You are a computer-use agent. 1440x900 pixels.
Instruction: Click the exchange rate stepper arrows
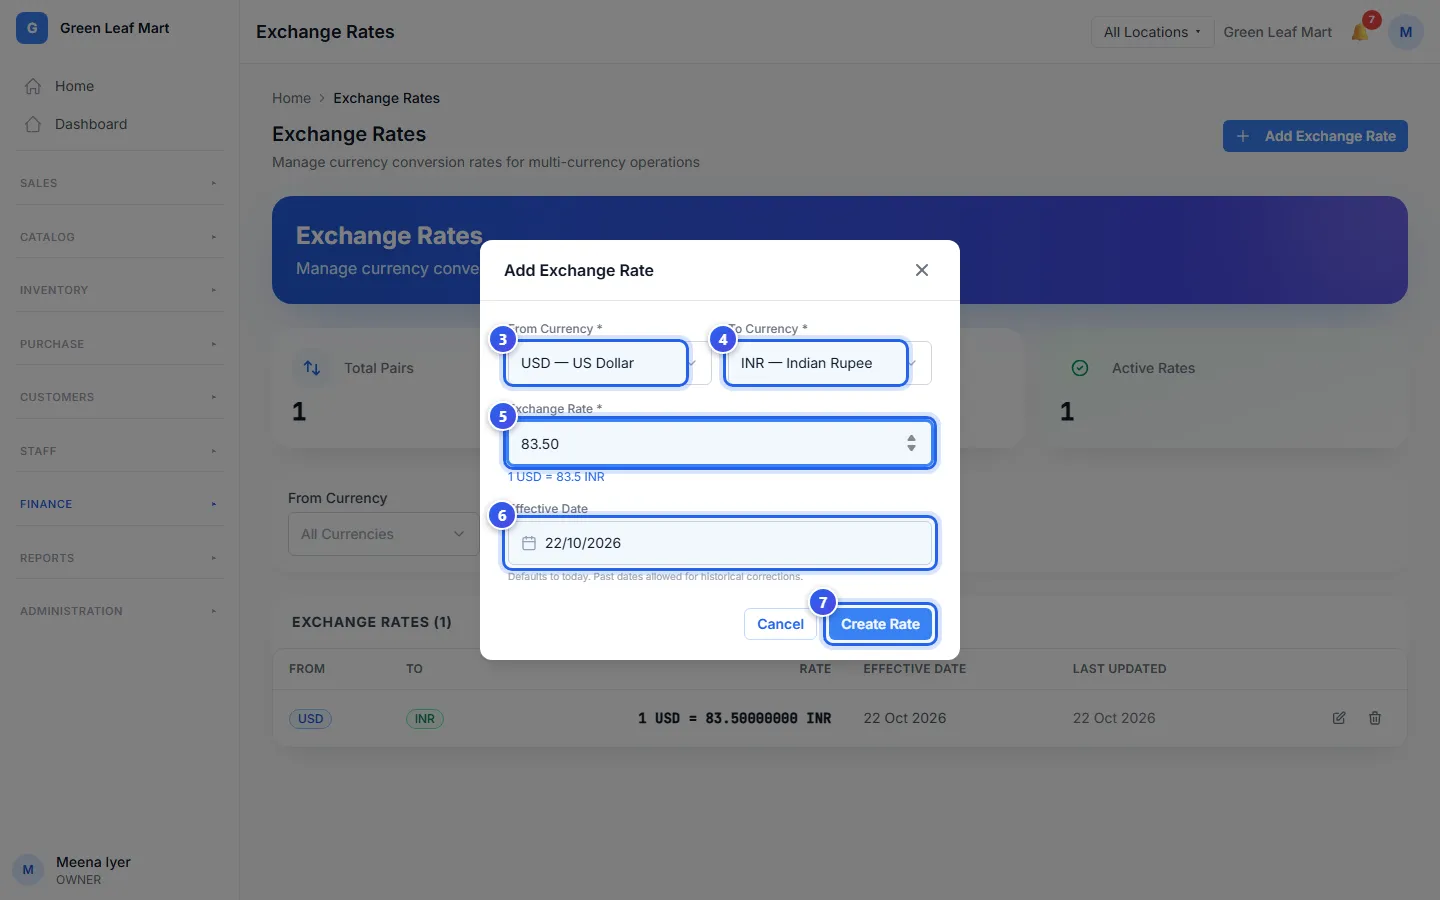click(x=911, y=443)
